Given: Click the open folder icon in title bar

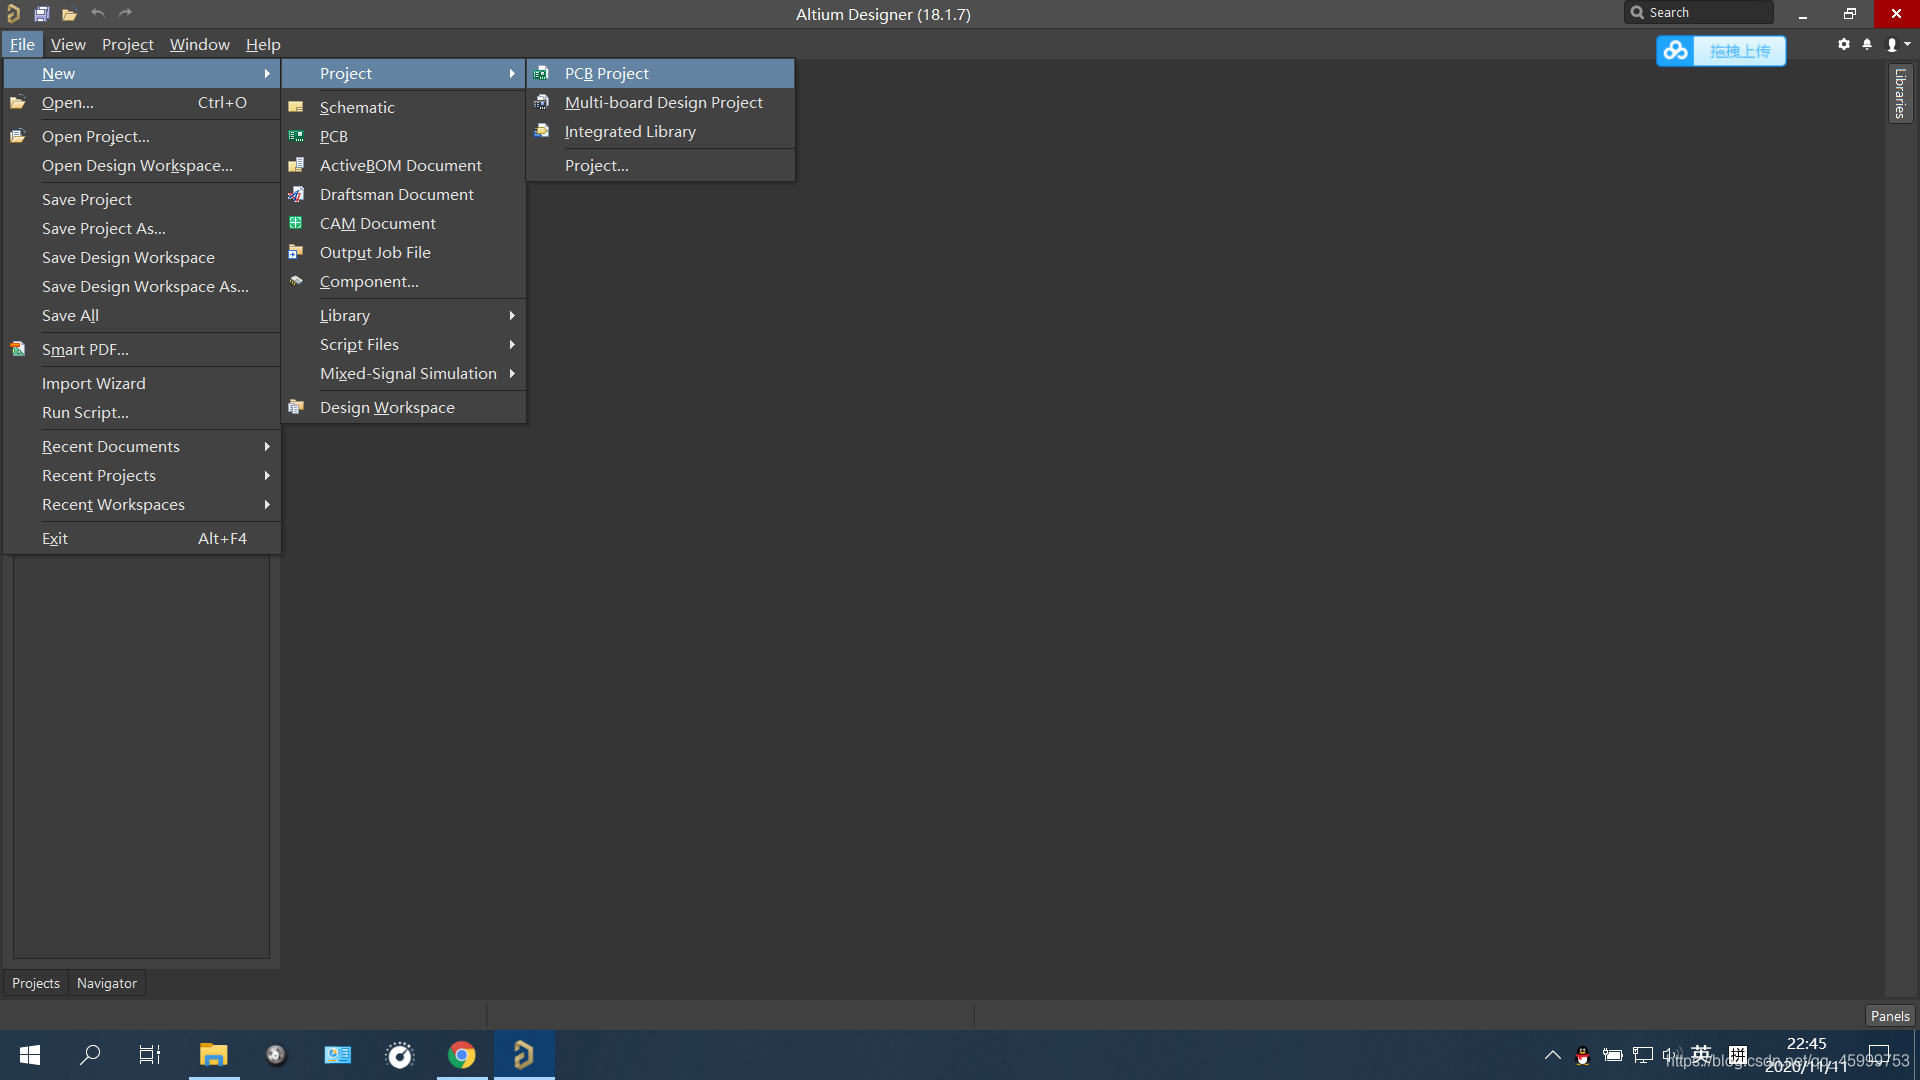Looking at the screenshot, I should pyautogui.click(x=69, y=14).
